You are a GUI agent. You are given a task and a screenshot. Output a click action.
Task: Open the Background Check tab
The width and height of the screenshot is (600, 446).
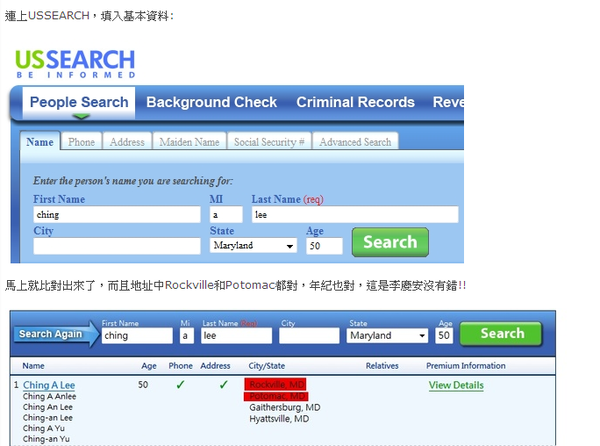coord(211,102)
